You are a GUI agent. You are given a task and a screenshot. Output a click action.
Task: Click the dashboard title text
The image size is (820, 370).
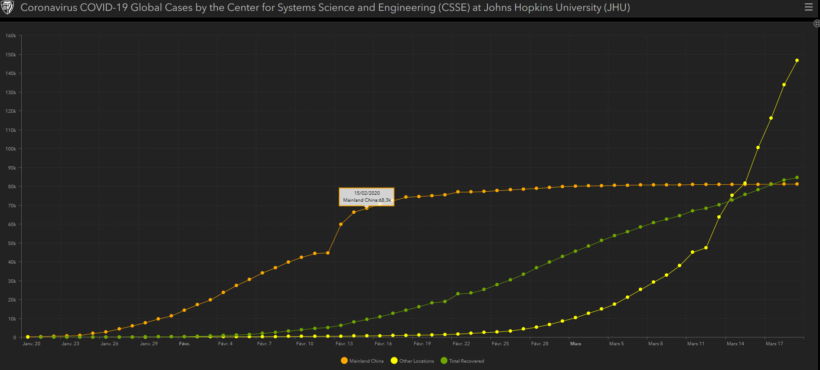tap(325, 8)
